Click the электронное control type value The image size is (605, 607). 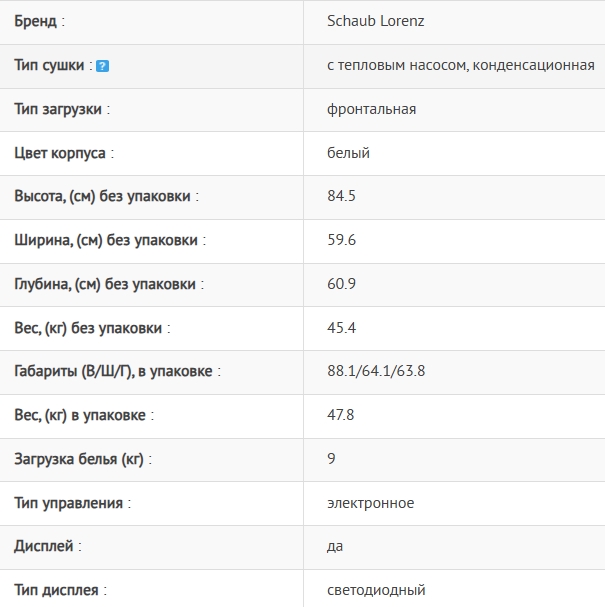tap(370, 503)
